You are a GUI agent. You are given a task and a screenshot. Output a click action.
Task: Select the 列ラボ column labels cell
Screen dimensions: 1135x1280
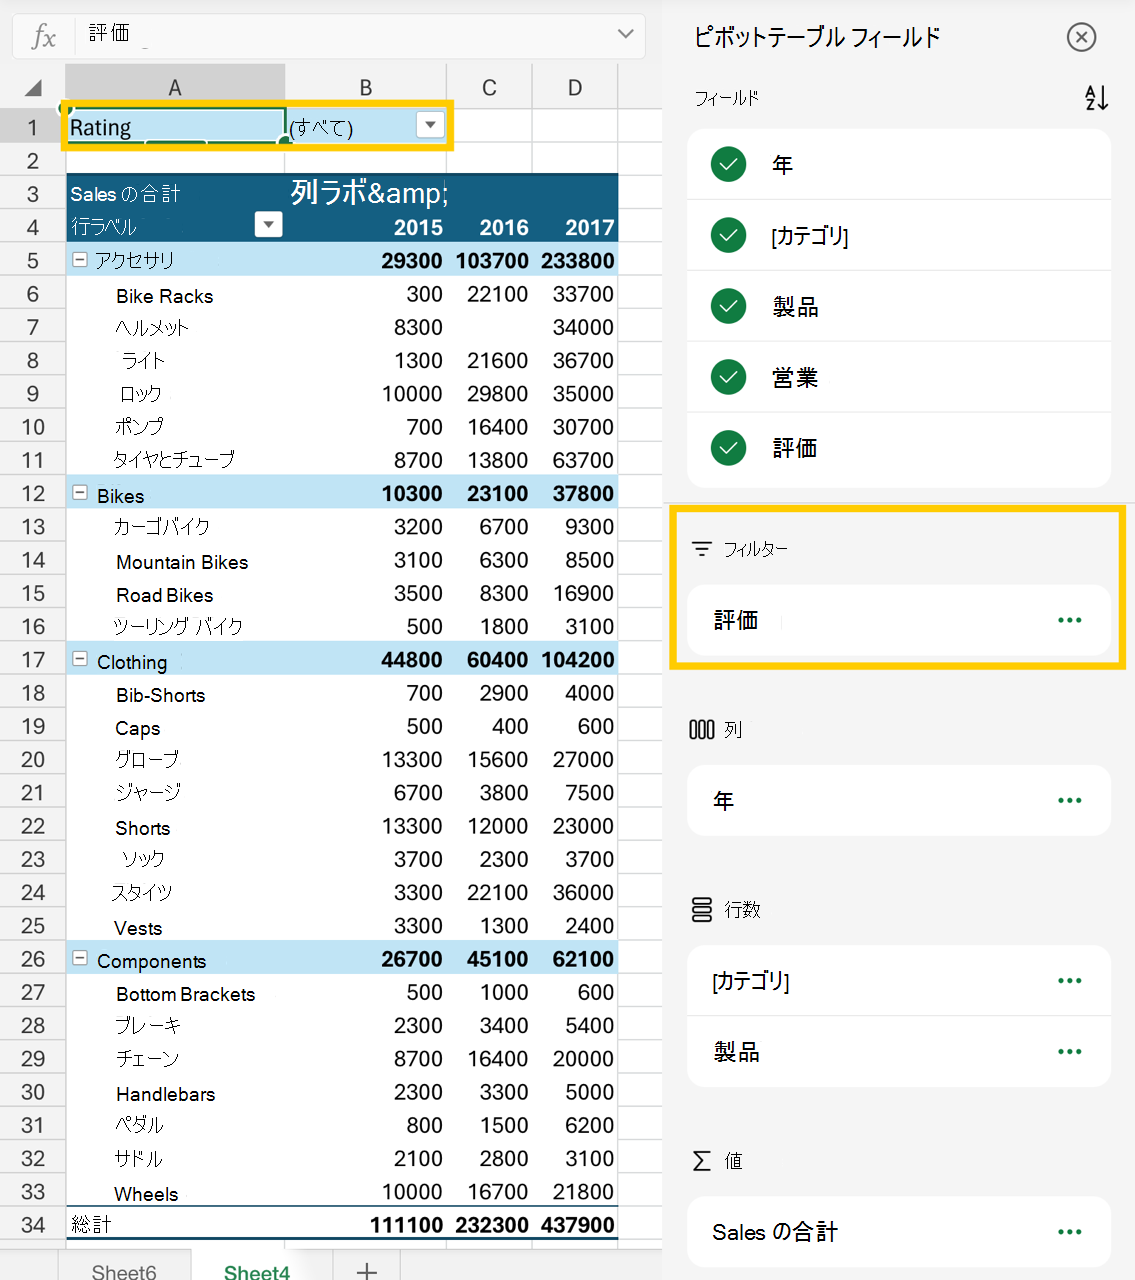tap(369, 192)
